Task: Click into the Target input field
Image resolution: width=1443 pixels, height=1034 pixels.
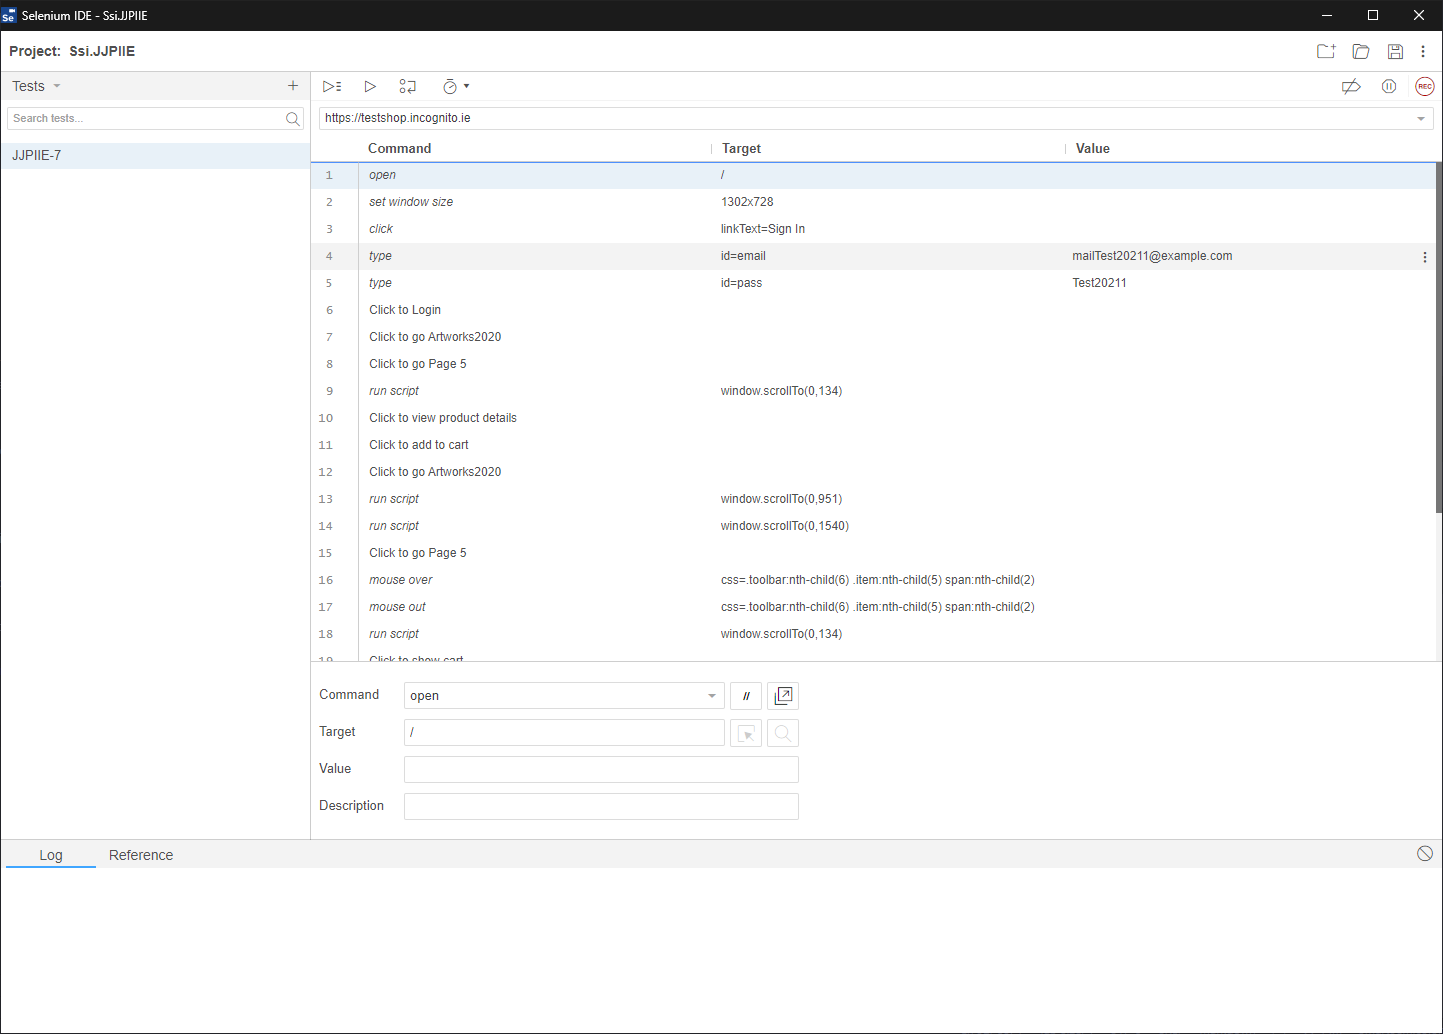Action: (x=564, y=733)
